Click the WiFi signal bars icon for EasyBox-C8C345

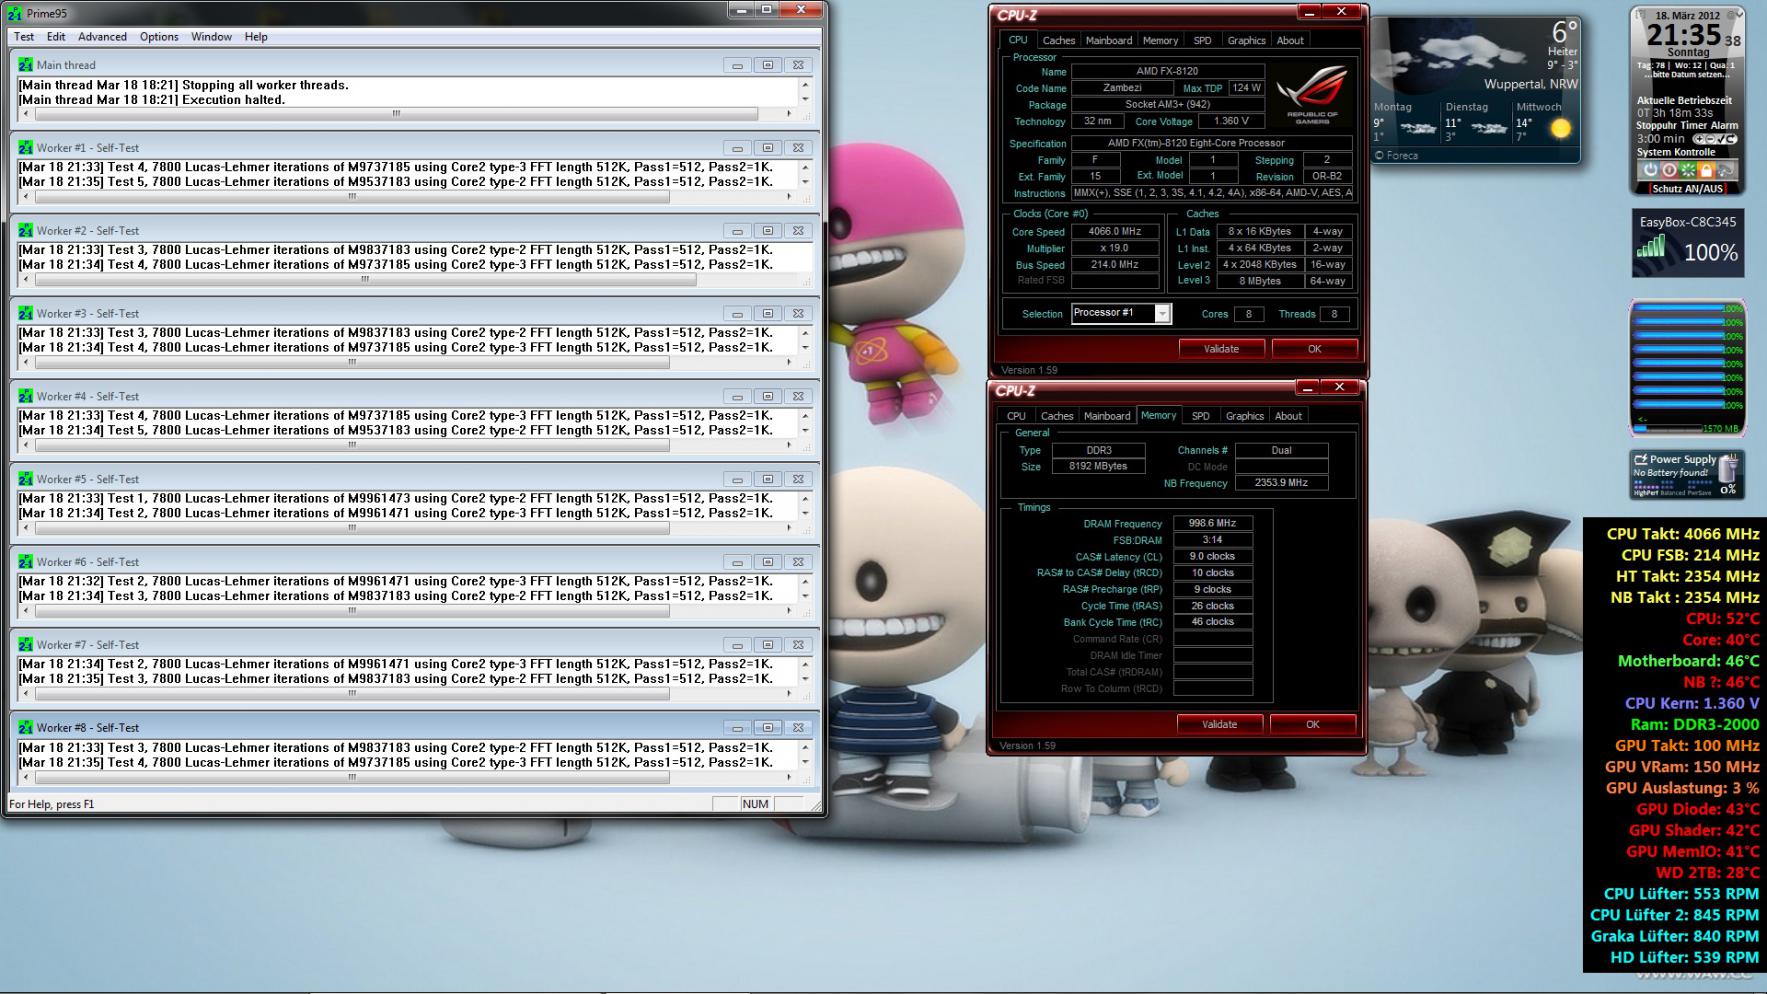click(x=1652, y=245)
